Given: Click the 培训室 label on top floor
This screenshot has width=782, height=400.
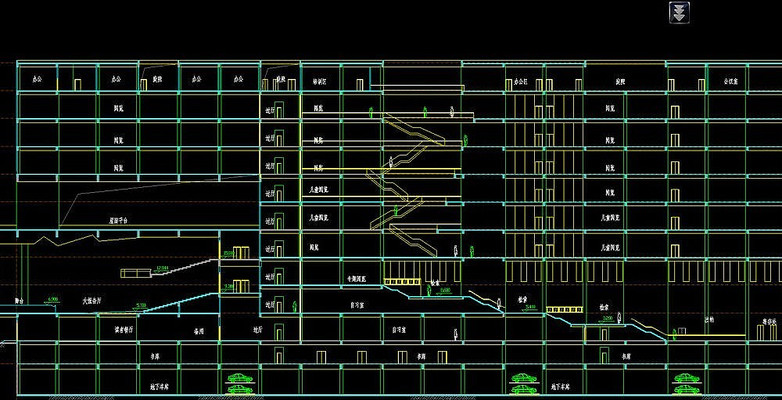Looking at the screenshot, I should coord(323,78).
